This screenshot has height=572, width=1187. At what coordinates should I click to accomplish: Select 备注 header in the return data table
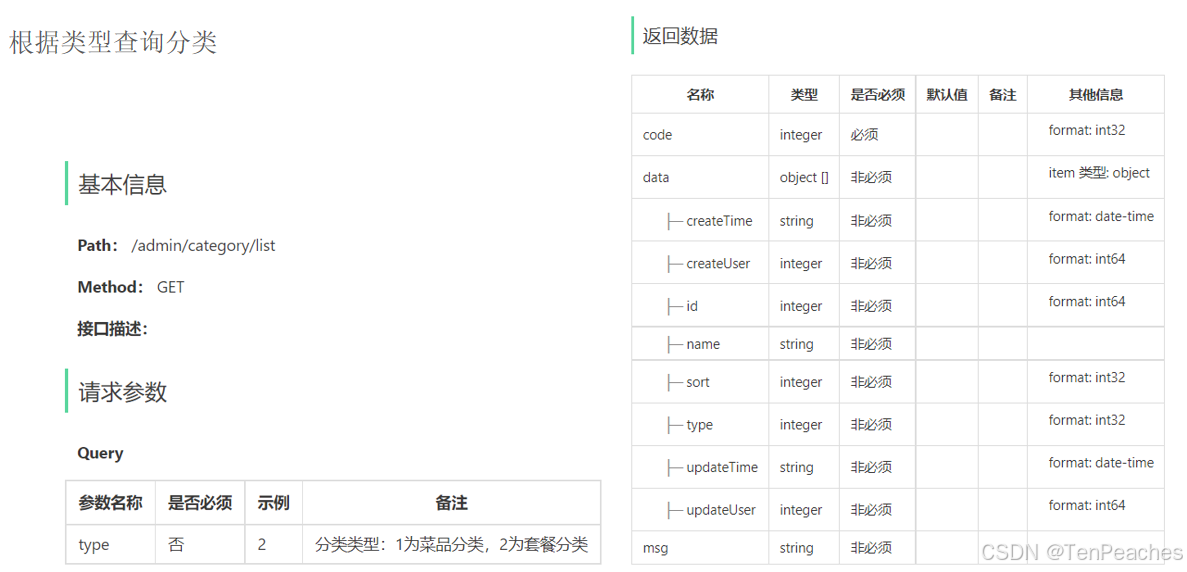pos(1002,95)
